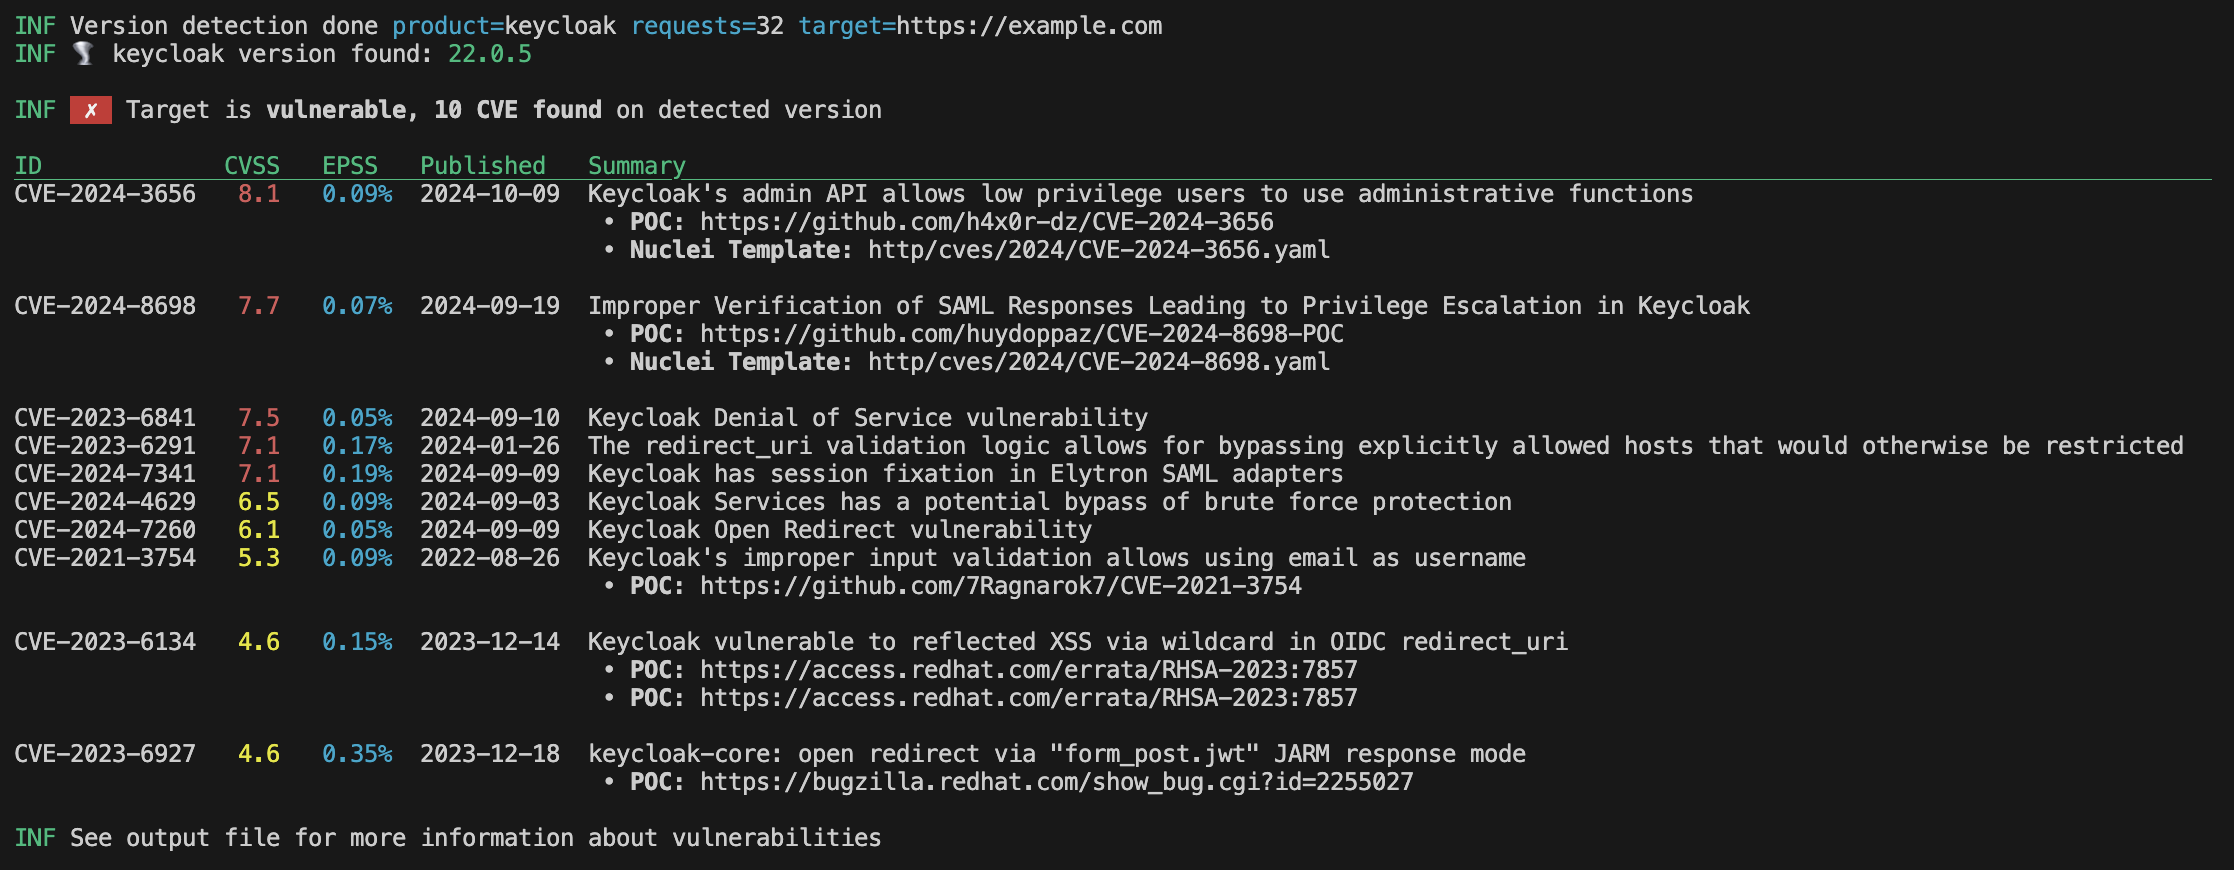Click the first RHSA-2023:7857 errata link
This screenshot has height=870, width=2234.
(x=1029, y=670)
